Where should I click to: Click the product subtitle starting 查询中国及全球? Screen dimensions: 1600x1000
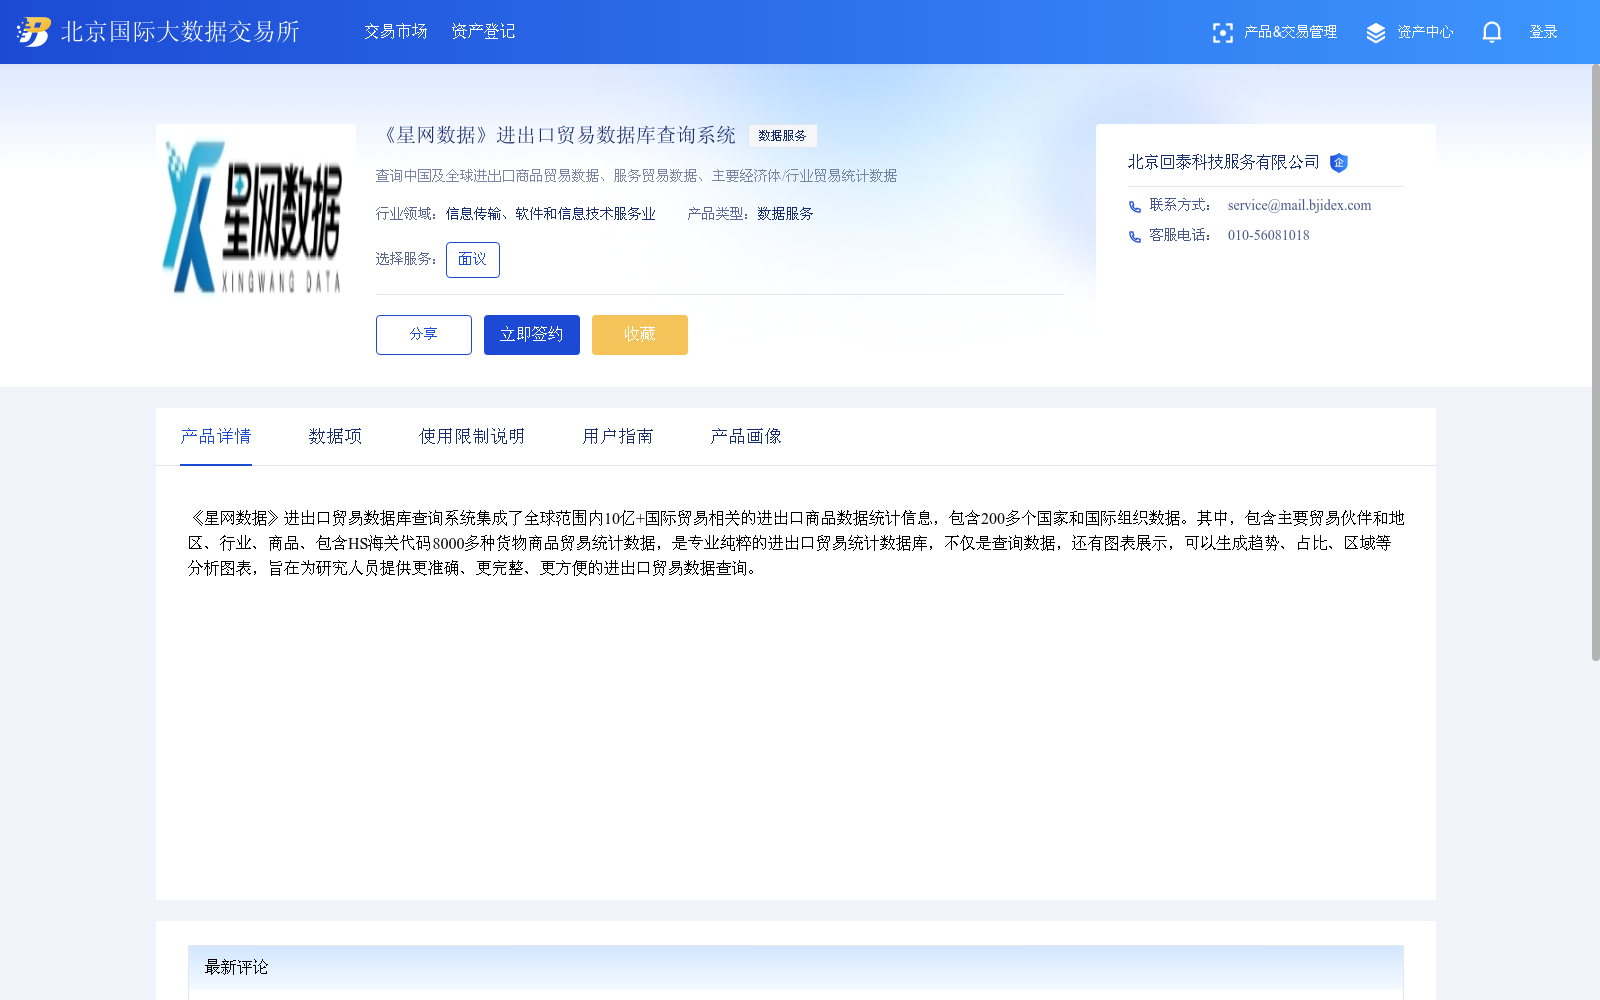click(x=636, y=176)
